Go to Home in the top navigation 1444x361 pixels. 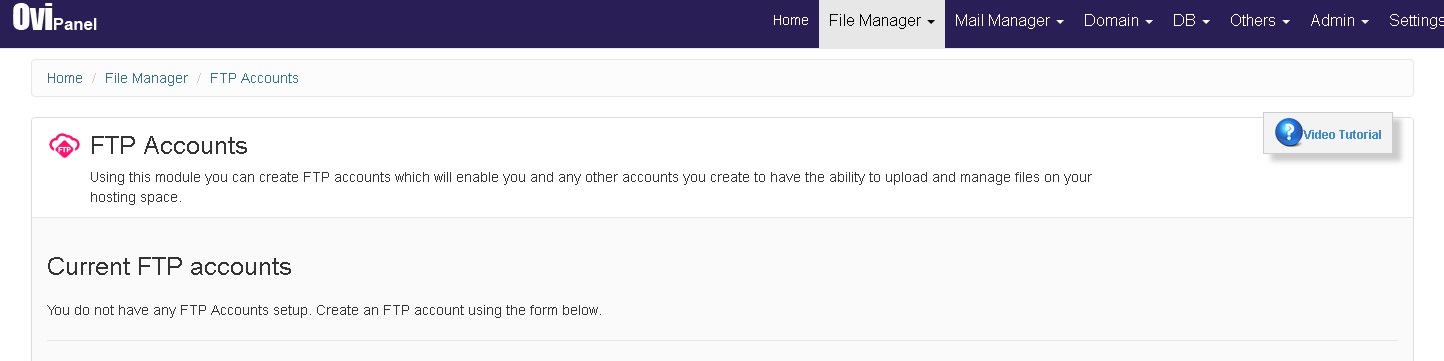[790, 20]
